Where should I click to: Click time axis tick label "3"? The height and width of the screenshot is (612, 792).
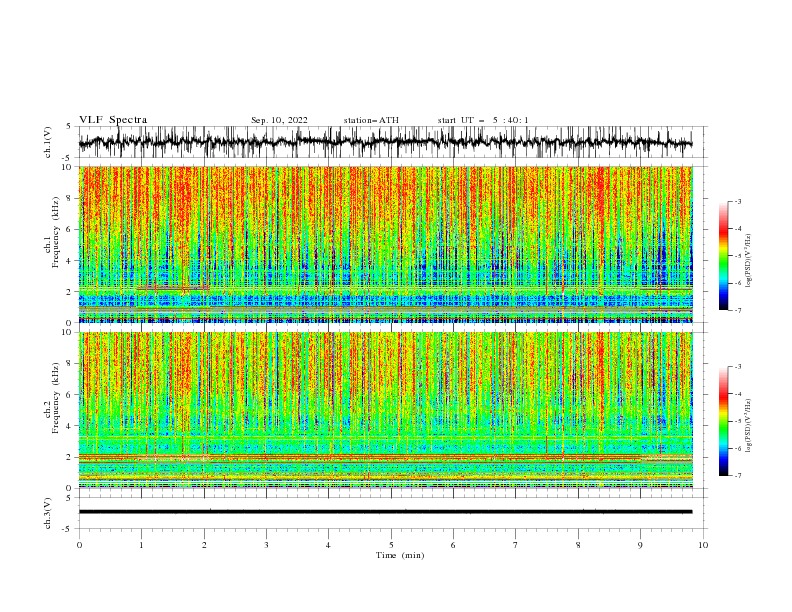click(x=266, y=545)
